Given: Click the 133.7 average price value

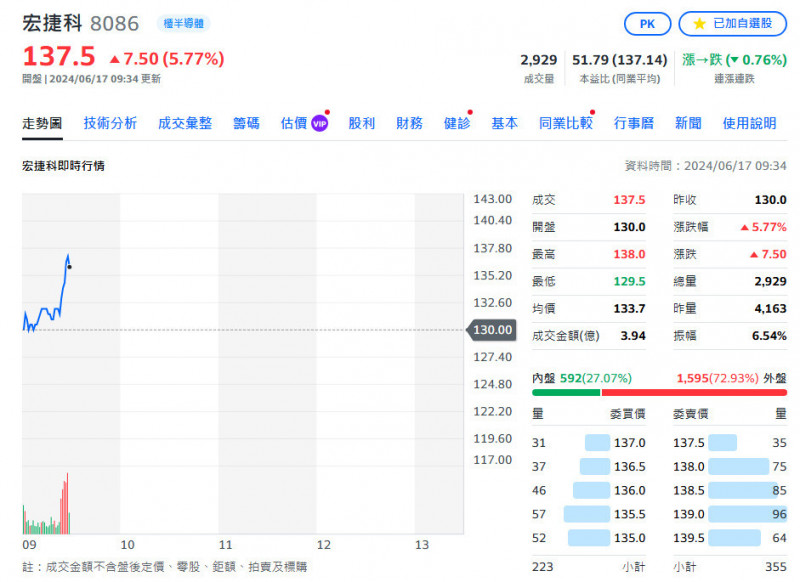Looking at the screenshot, I should [x=629, y=309].
